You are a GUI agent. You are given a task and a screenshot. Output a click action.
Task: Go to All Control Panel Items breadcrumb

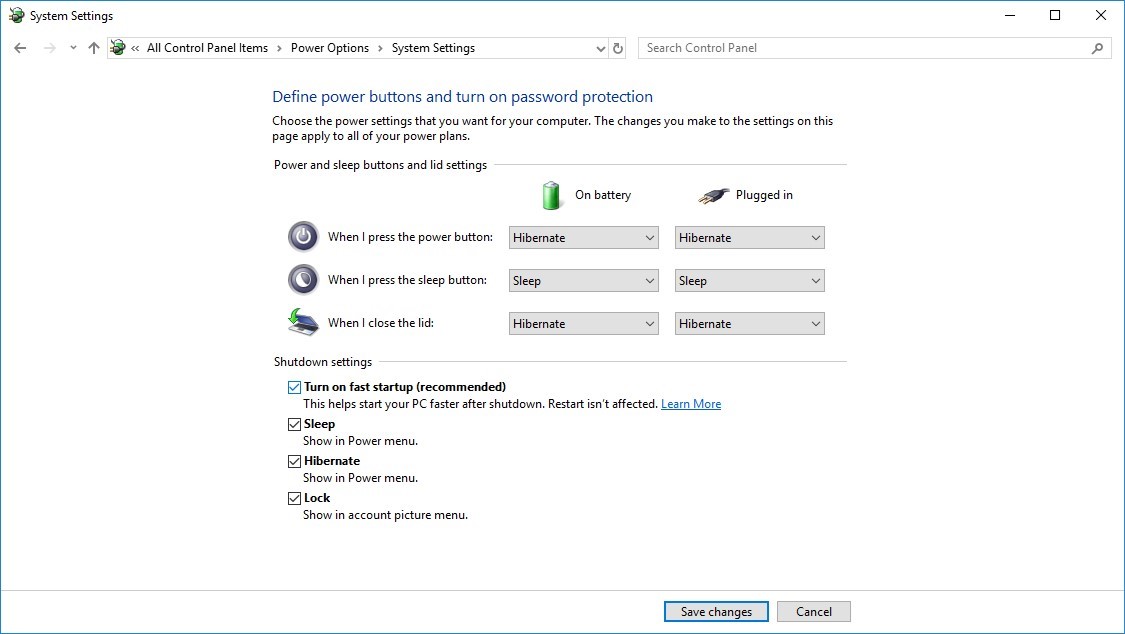click(207, 48)
